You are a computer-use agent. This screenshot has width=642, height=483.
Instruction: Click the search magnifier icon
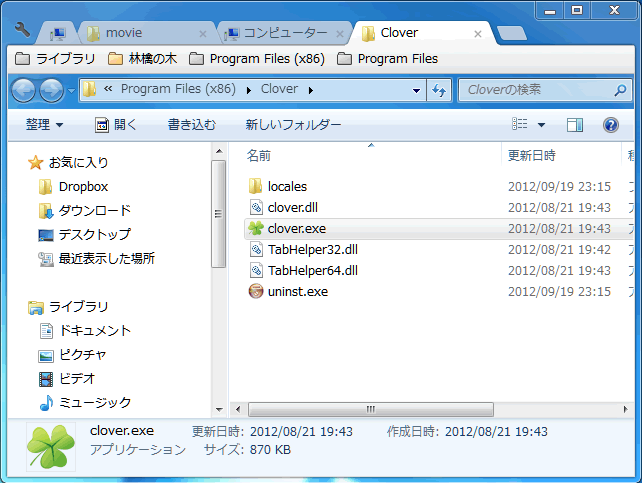620,90
